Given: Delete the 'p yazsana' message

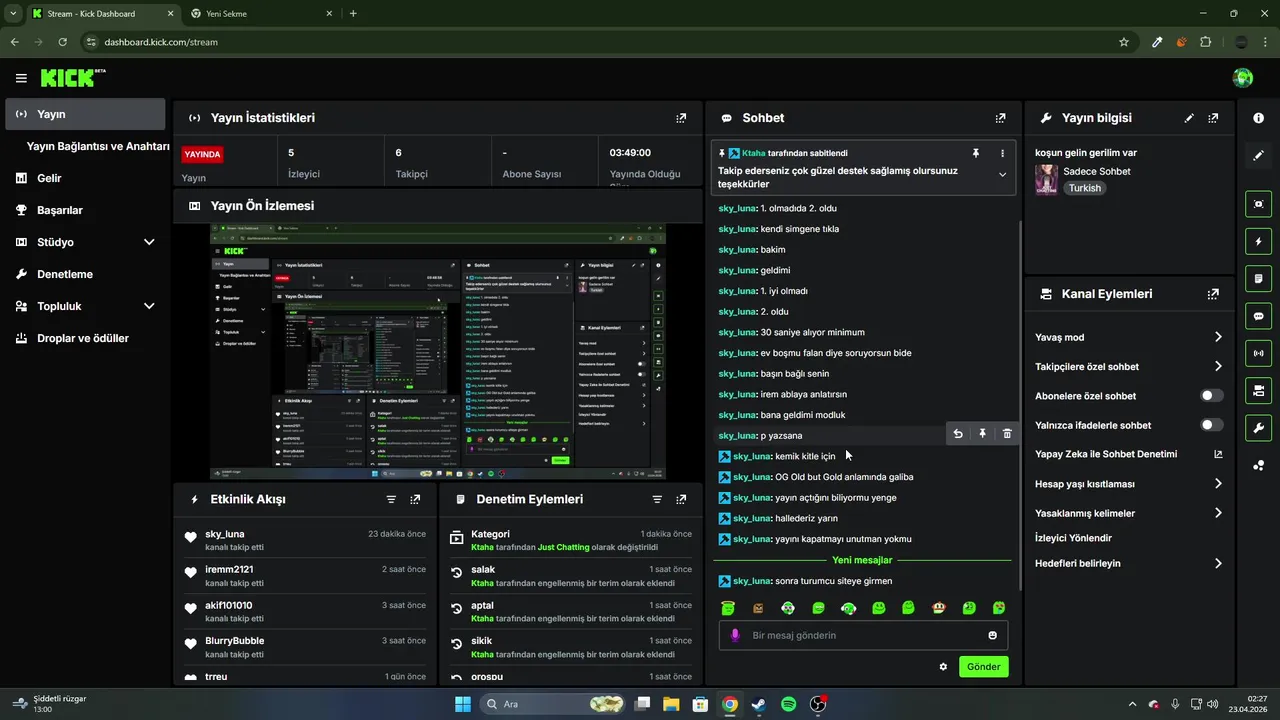Looking at the screenshot, I should tap(1007, 434).
